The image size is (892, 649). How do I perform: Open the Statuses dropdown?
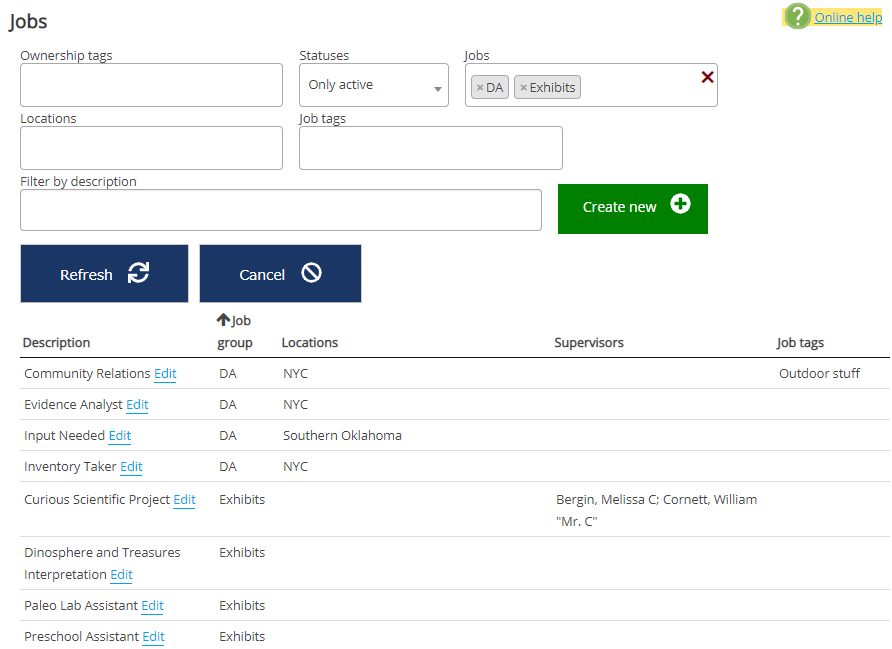click(374, 85)
